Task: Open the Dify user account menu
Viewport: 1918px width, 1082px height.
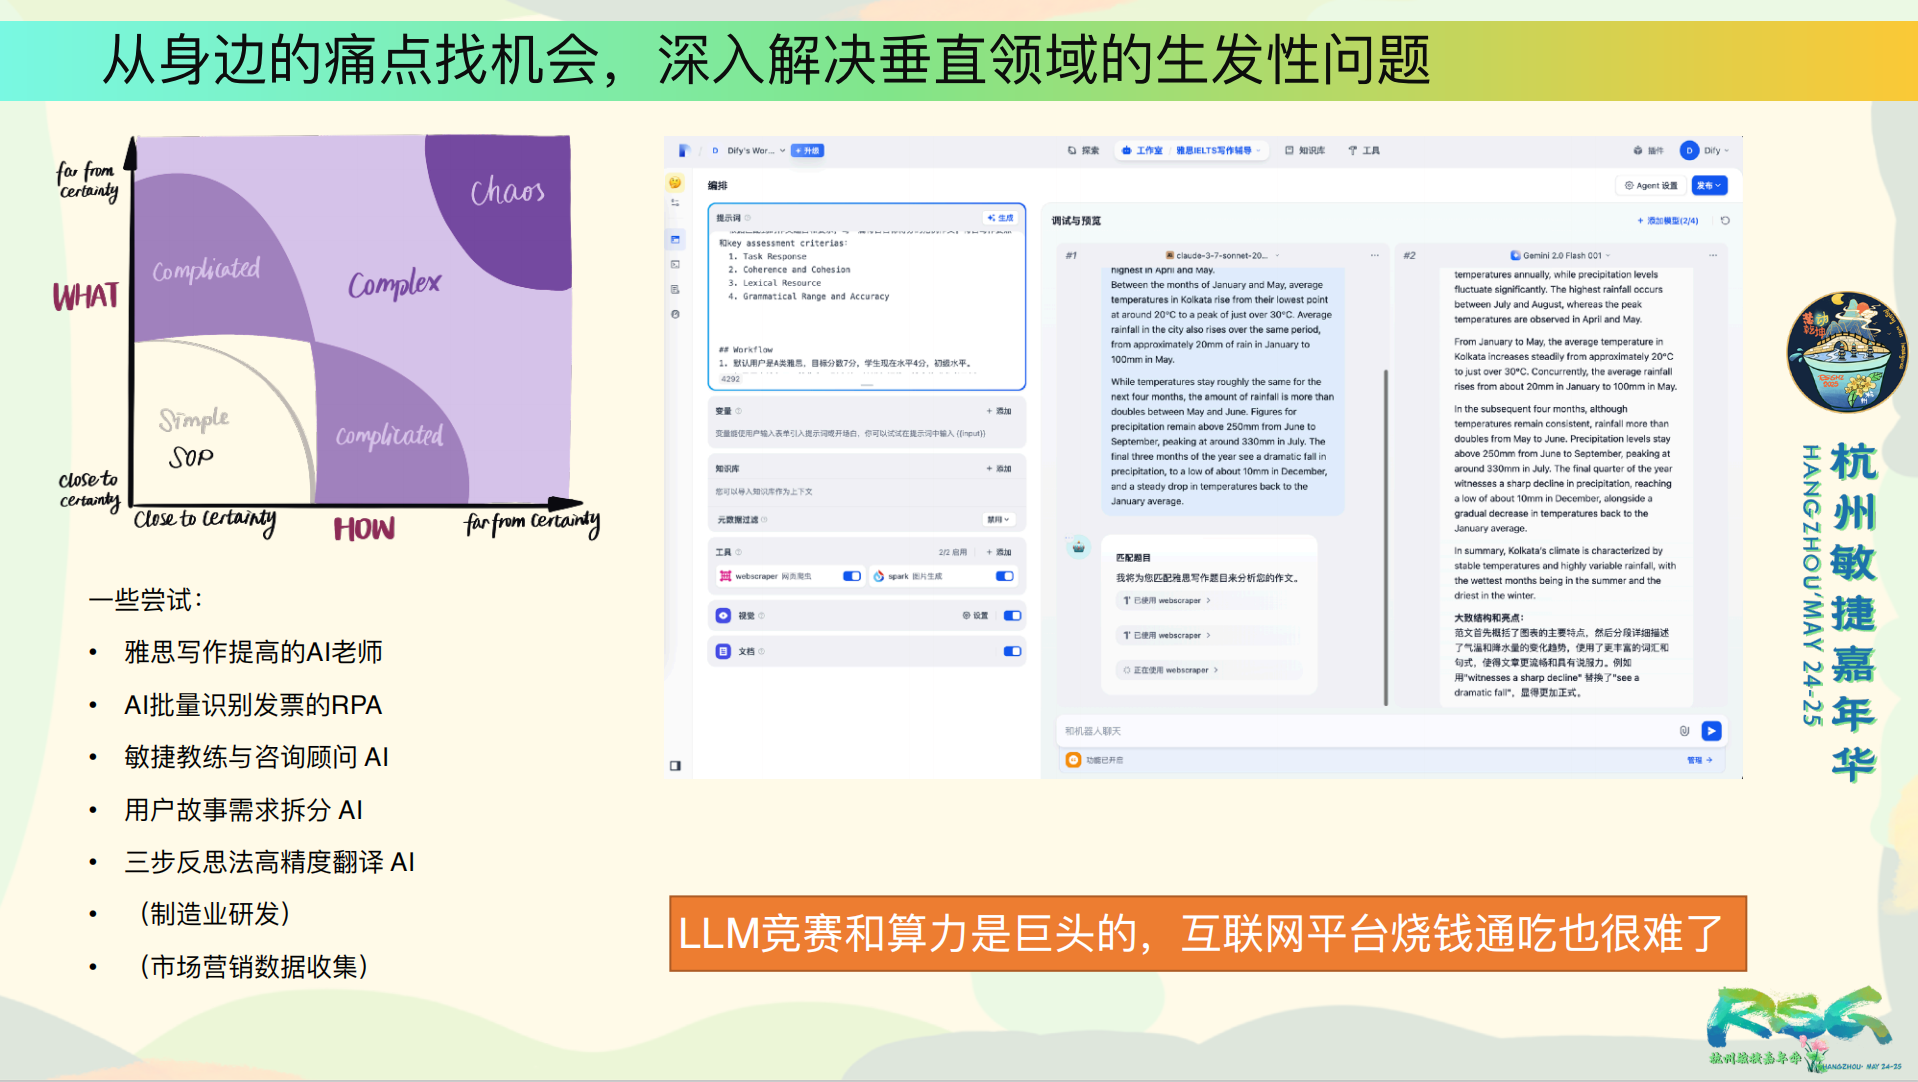Action: click(x=1705, y=151)
